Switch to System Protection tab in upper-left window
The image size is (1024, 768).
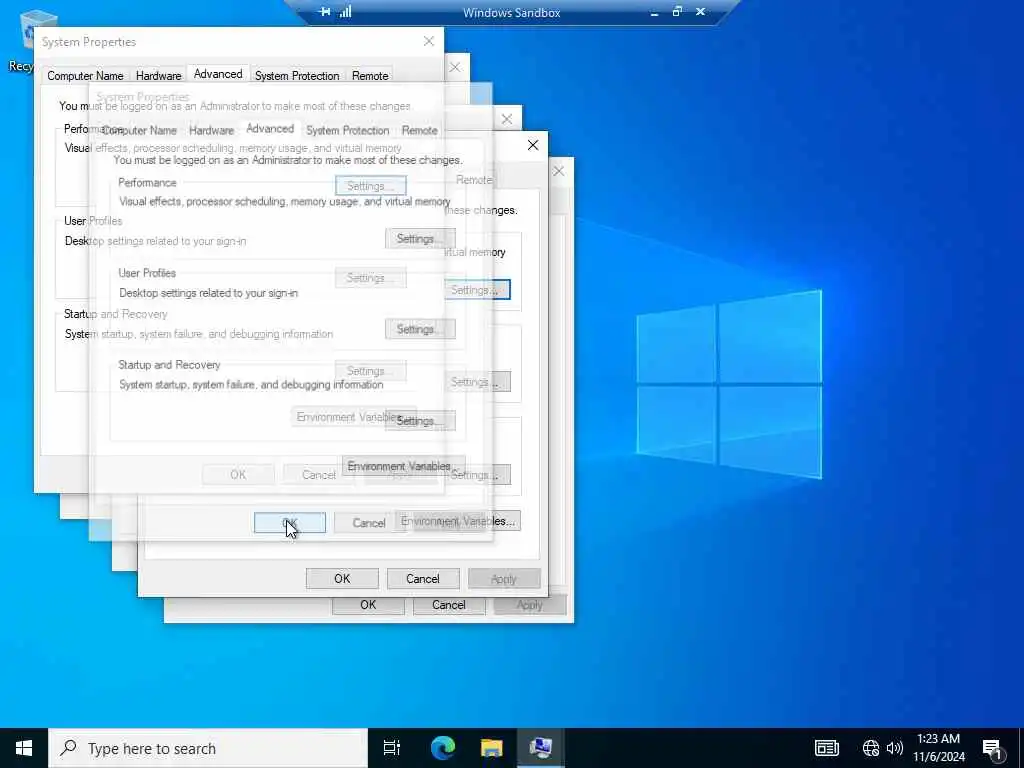point(297,76)
